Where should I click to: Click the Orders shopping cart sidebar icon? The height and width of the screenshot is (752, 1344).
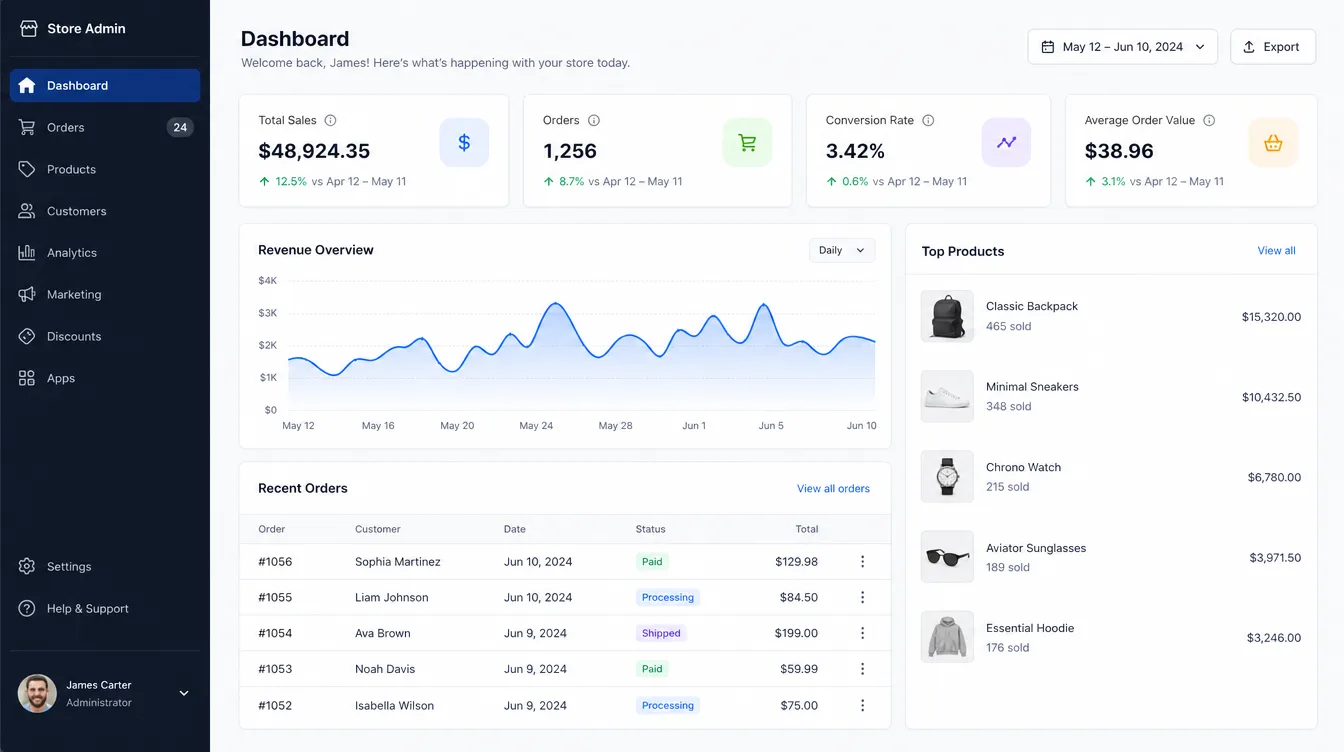point(27,127)
